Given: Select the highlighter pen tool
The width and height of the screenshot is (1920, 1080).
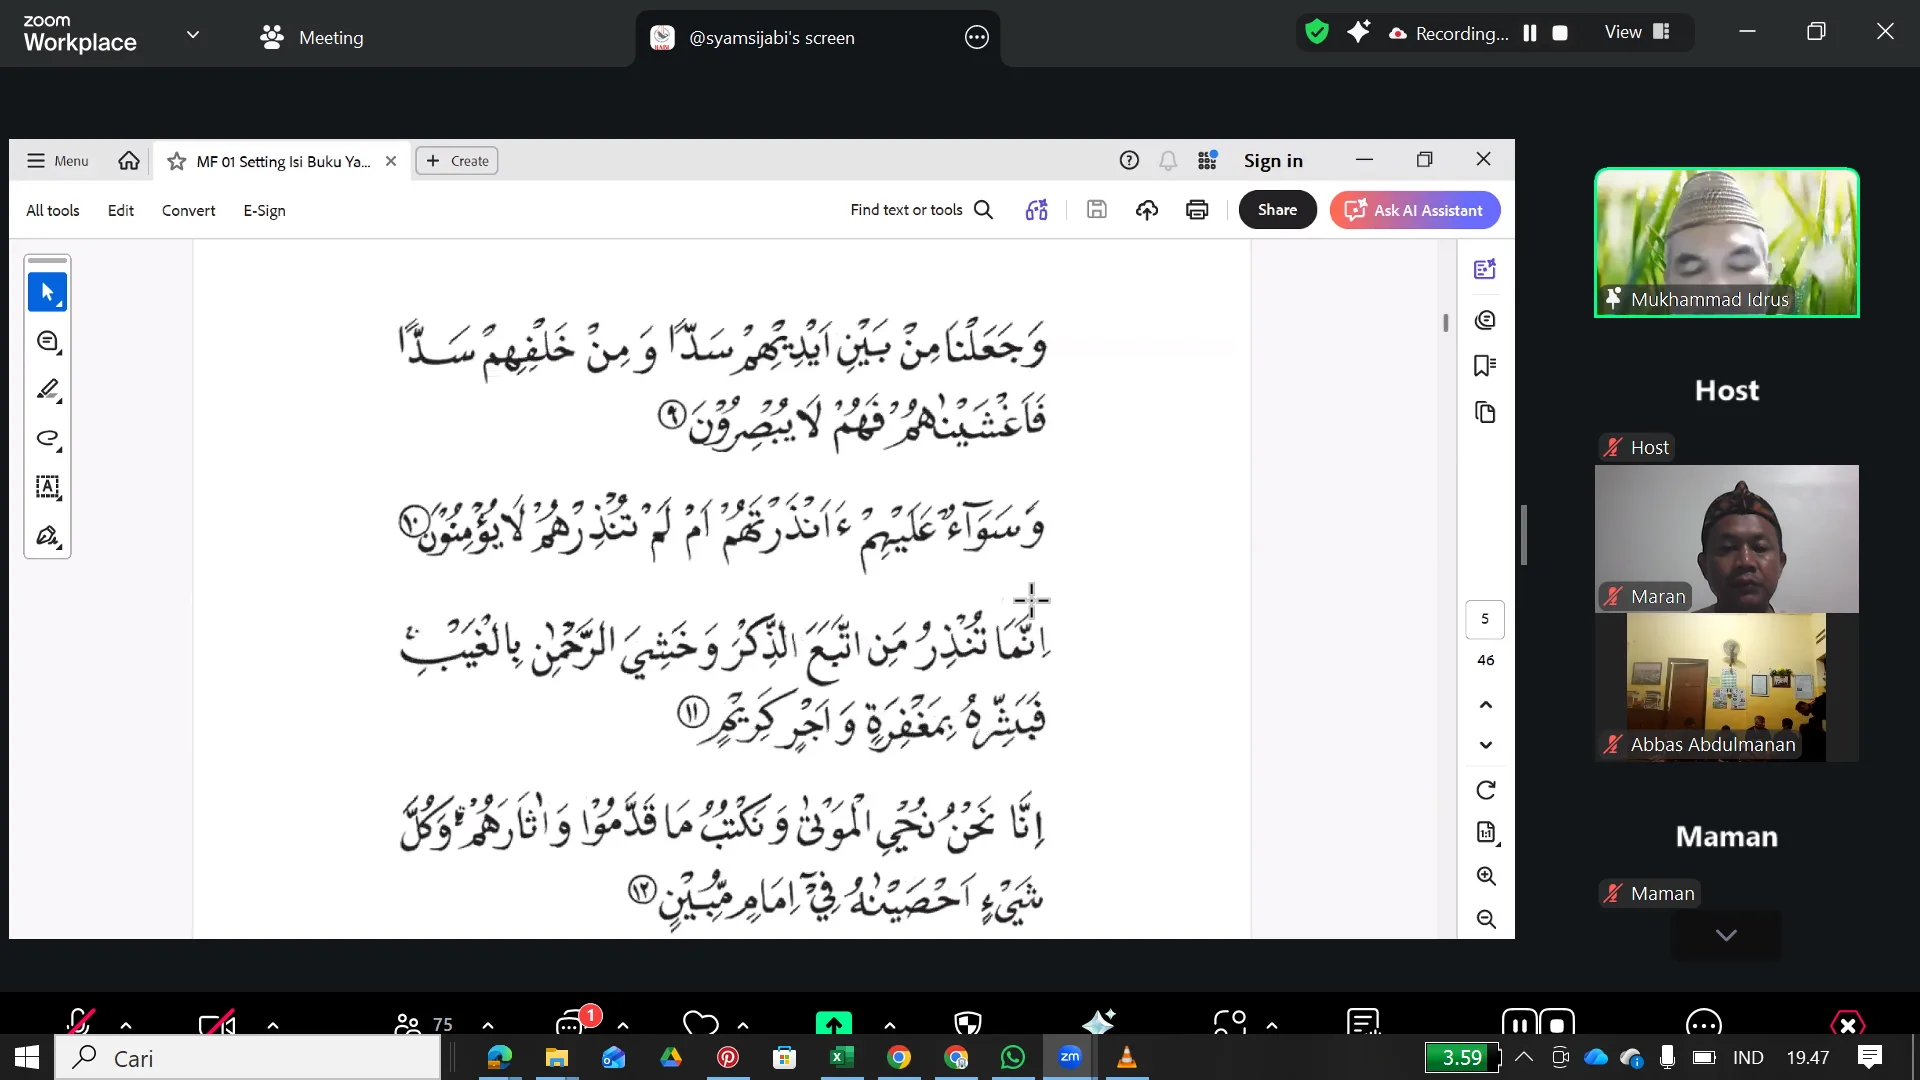Looking at the screenshot, I should [47, 390].
